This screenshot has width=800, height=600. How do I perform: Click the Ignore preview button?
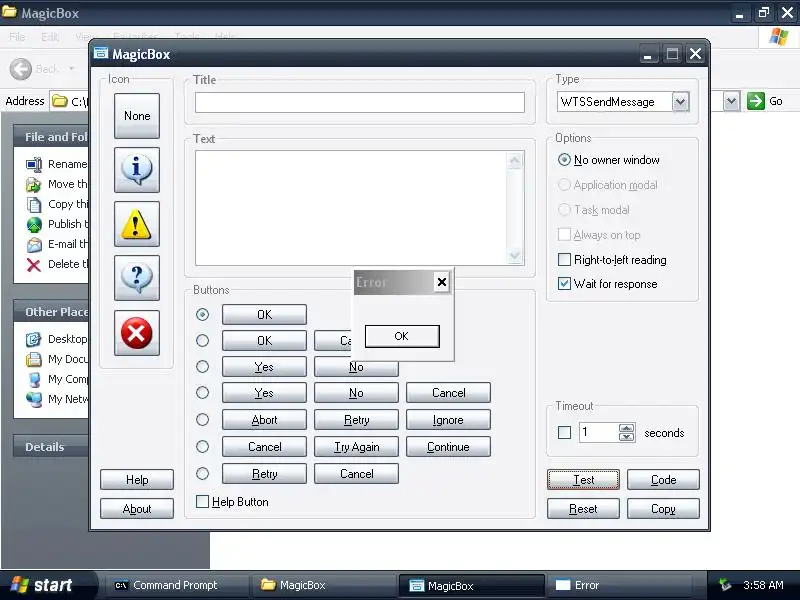[448, 419]
